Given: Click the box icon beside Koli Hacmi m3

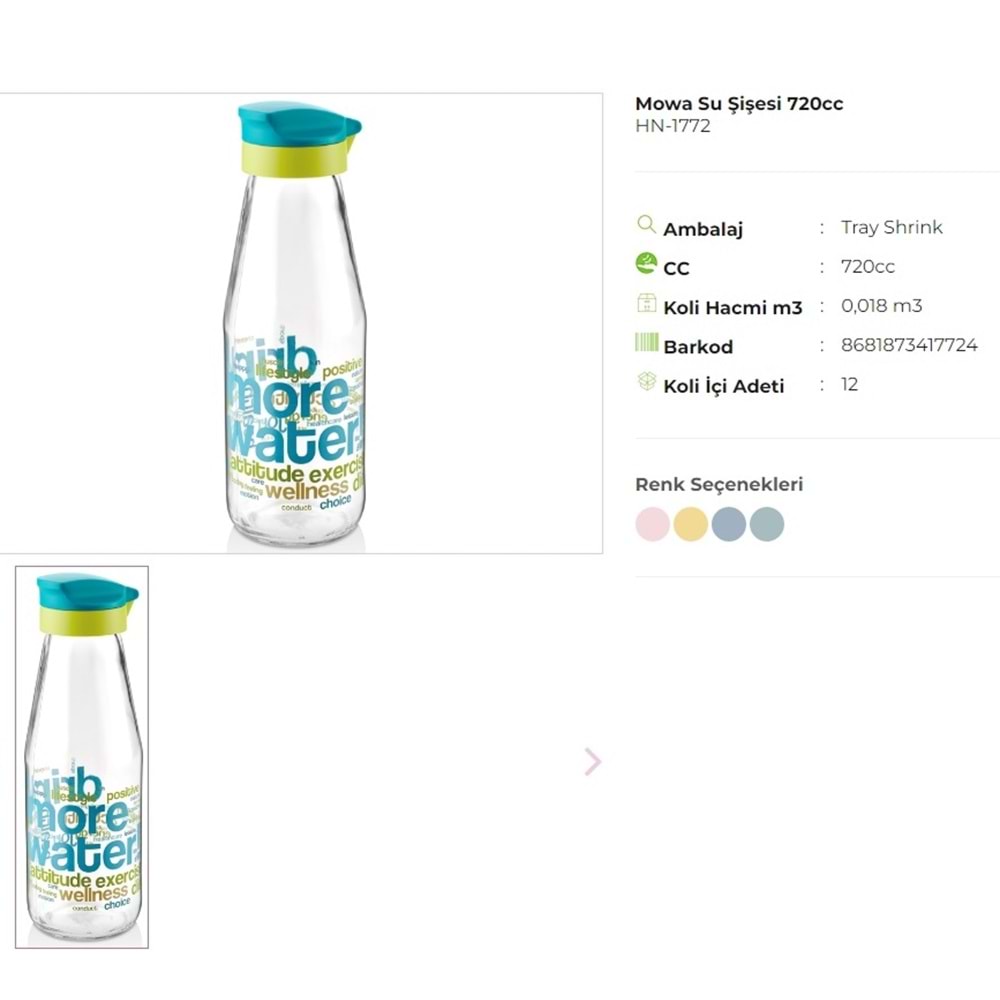Looking at the screenshot, I should (x=646, y=303).
